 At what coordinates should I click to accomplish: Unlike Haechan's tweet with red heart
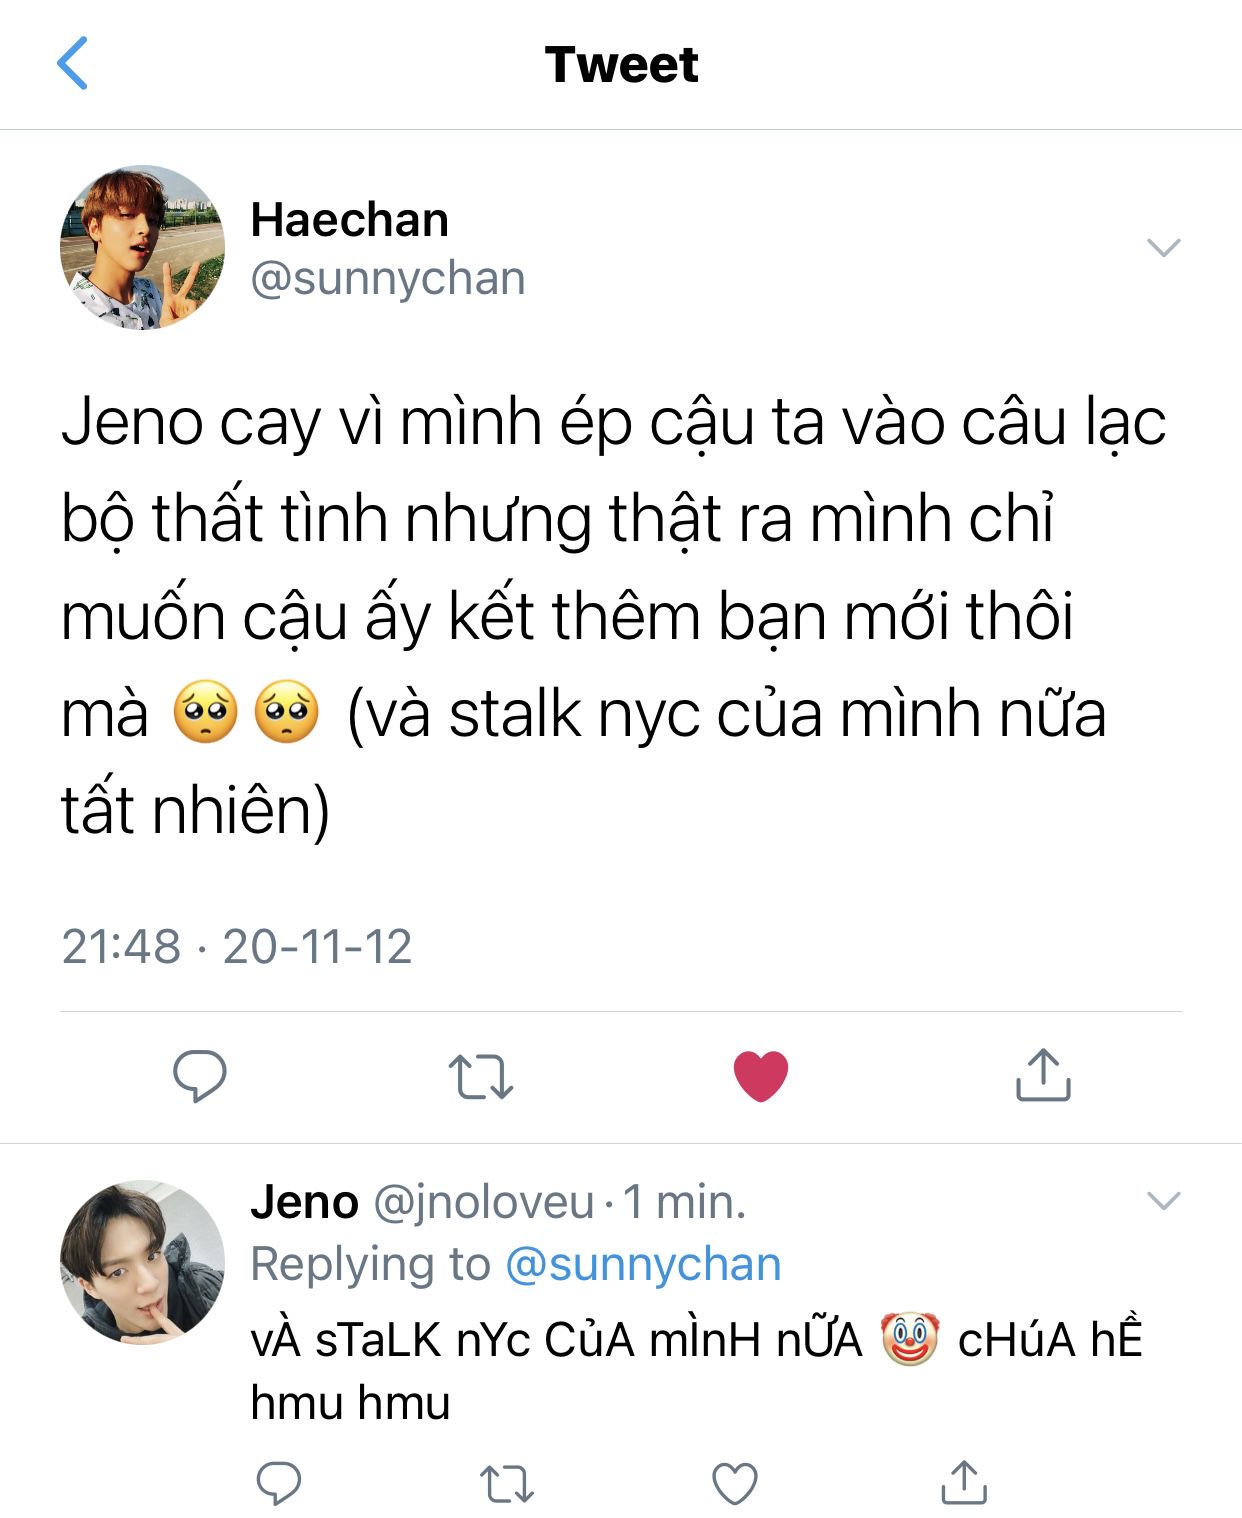761,1076
